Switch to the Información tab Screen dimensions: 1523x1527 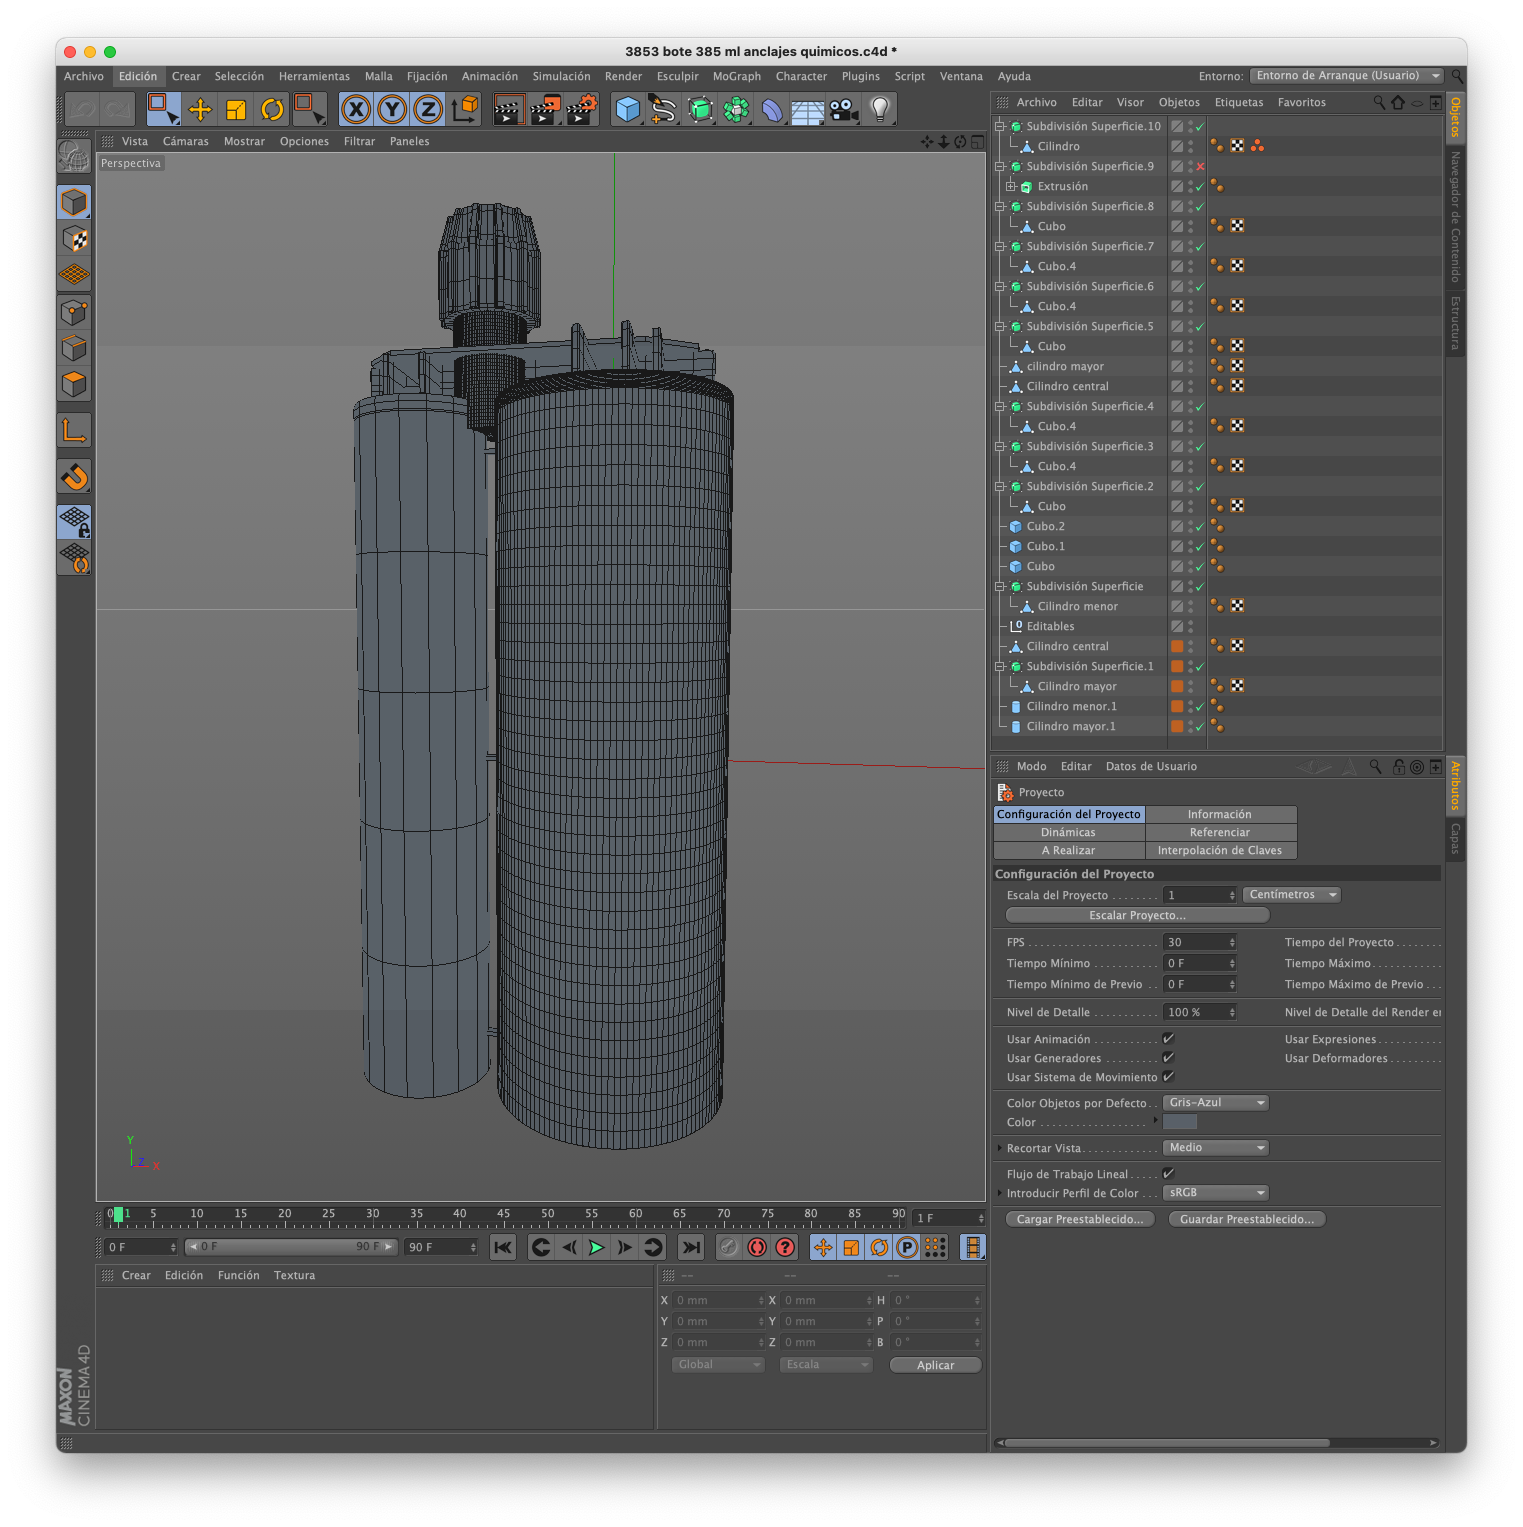pos(1220,815)
